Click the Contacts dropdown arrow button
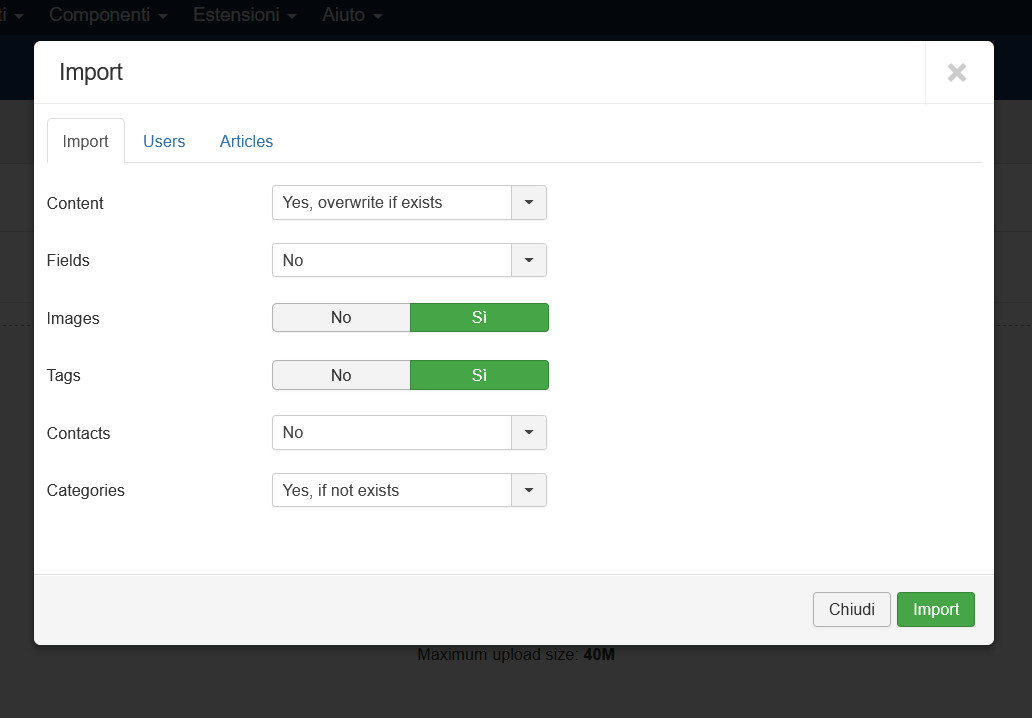The height and width of the screenshot is (718, 1032). [x=529, y=432]
